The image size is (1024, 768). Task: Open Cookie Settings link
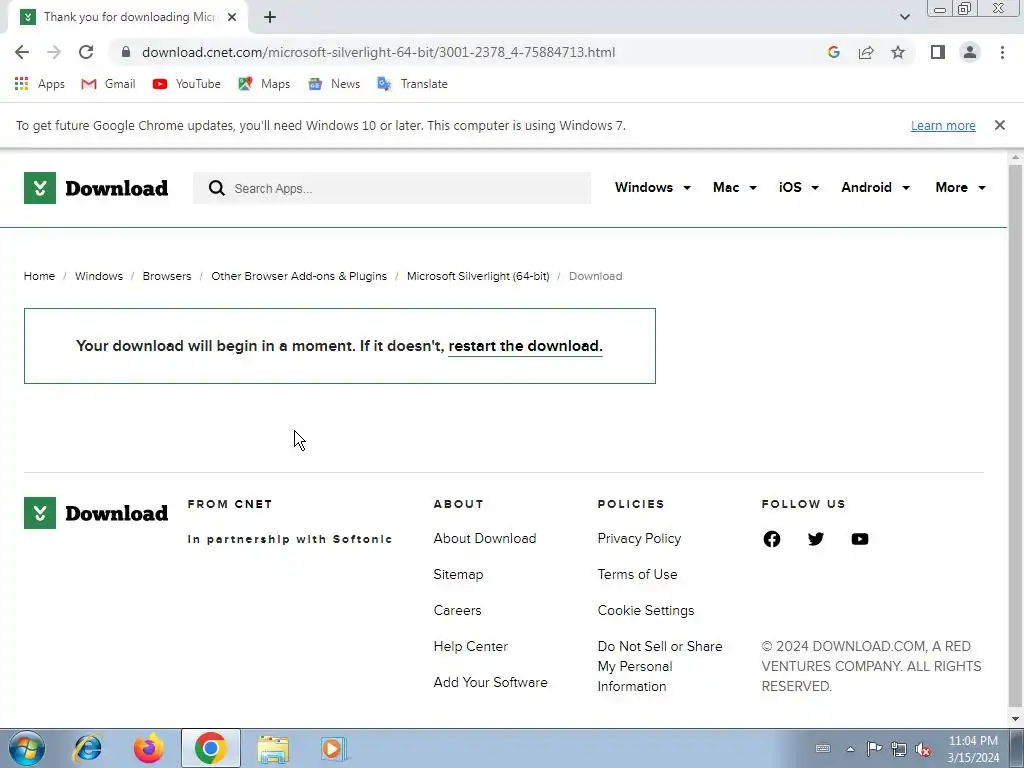(x=646, y=611)
